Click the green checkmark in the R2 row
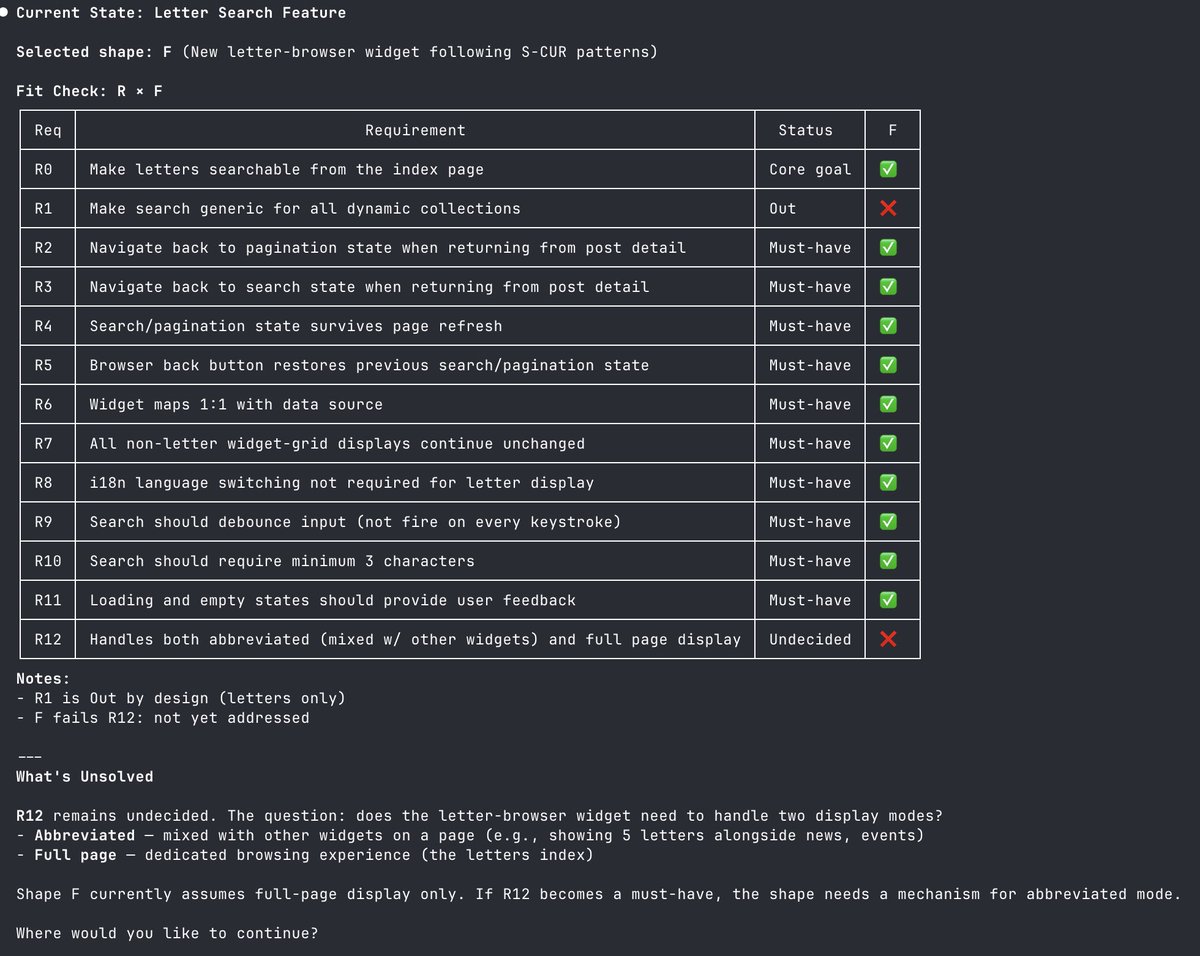Screen dimensions: 1200x956 click(887, 247)
